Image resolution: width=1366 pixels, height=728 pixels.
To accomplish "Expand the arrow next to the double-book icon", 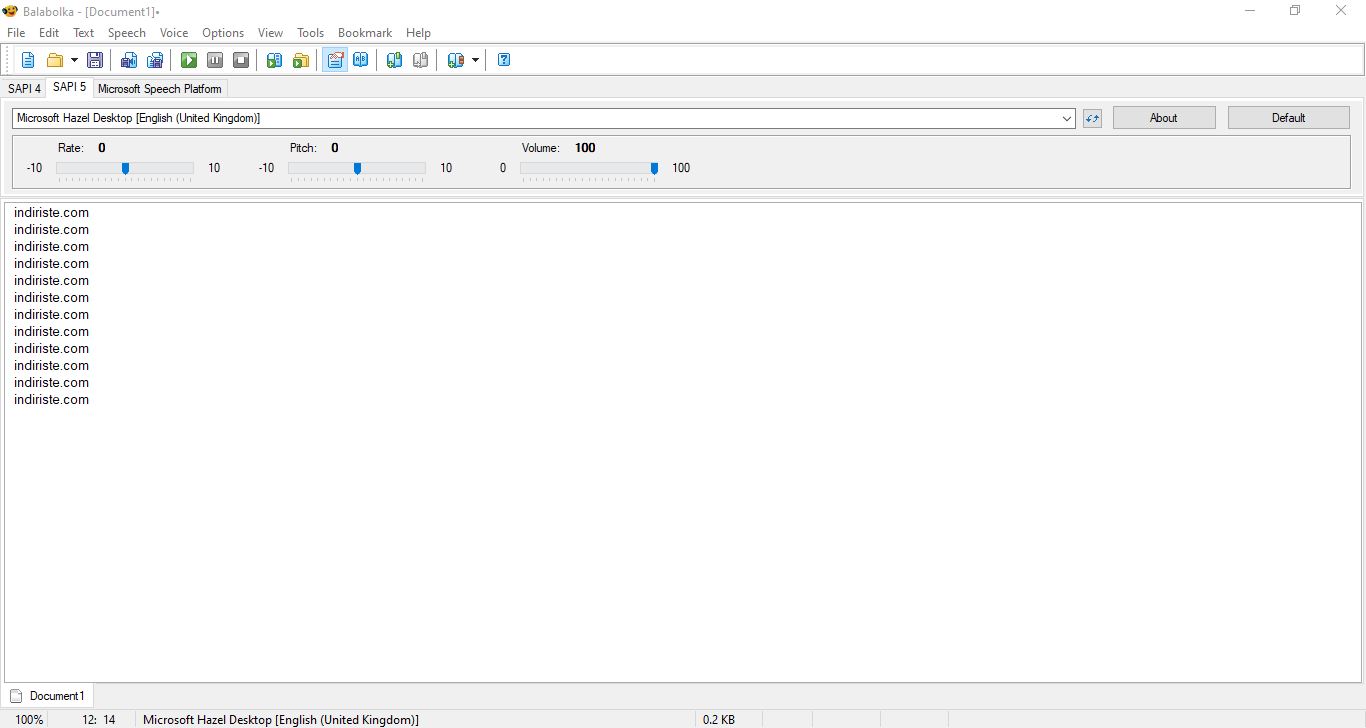I will click(x=475, y=60).
